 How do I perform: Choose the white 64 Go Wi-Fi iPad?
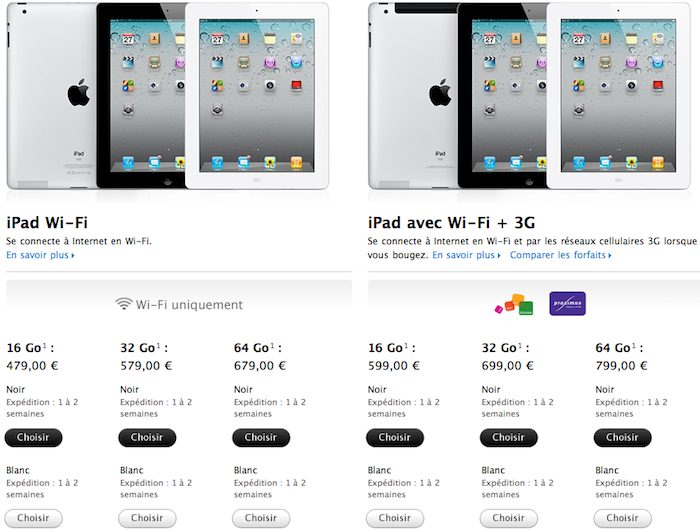pyautogui.click(x=261, y=518)
